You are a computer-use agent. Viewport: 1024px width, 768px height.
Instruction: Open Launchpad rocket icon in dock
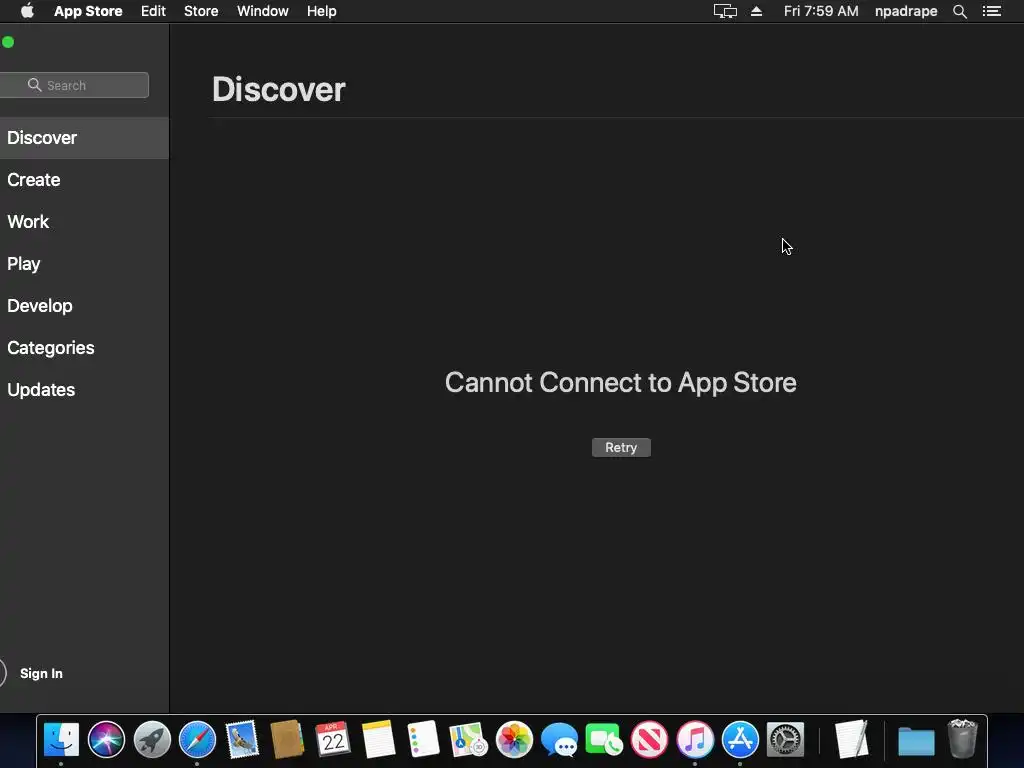[x=152, y=740]
